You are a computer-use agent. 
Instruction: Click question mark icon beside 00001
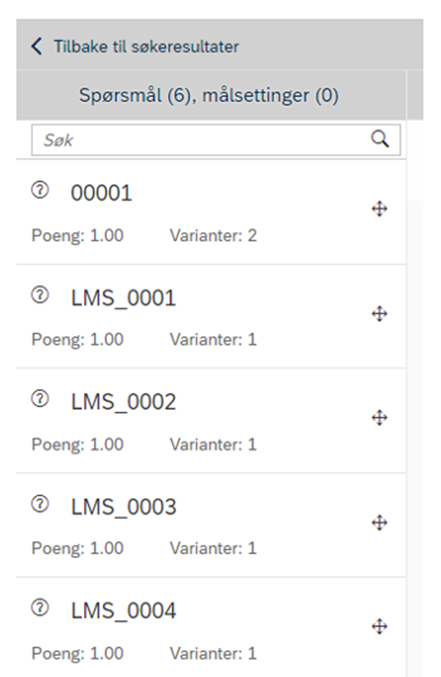[x=40, y=190]
